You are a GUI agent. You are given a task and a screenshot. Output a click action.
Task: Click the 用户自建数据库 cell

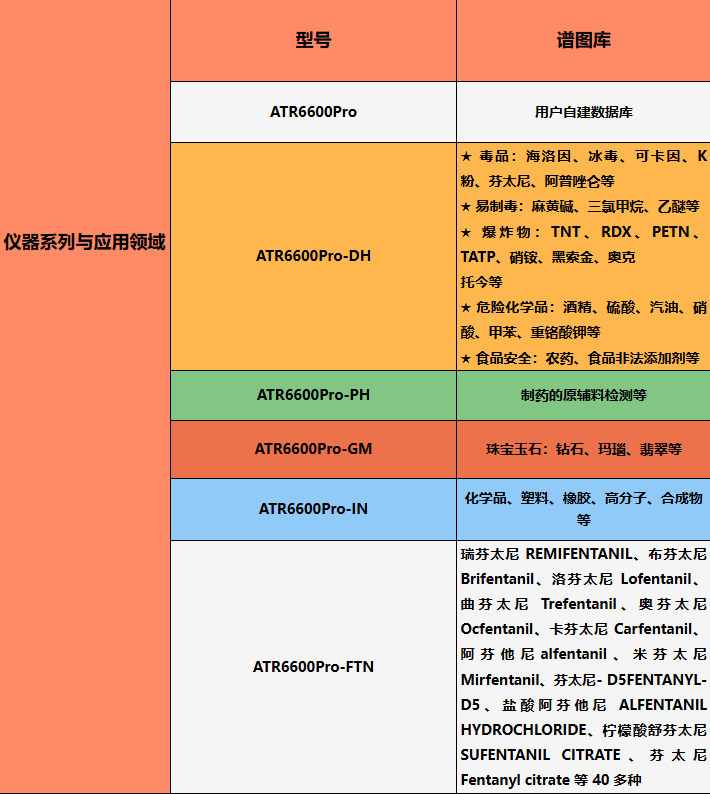pos(583,112)
